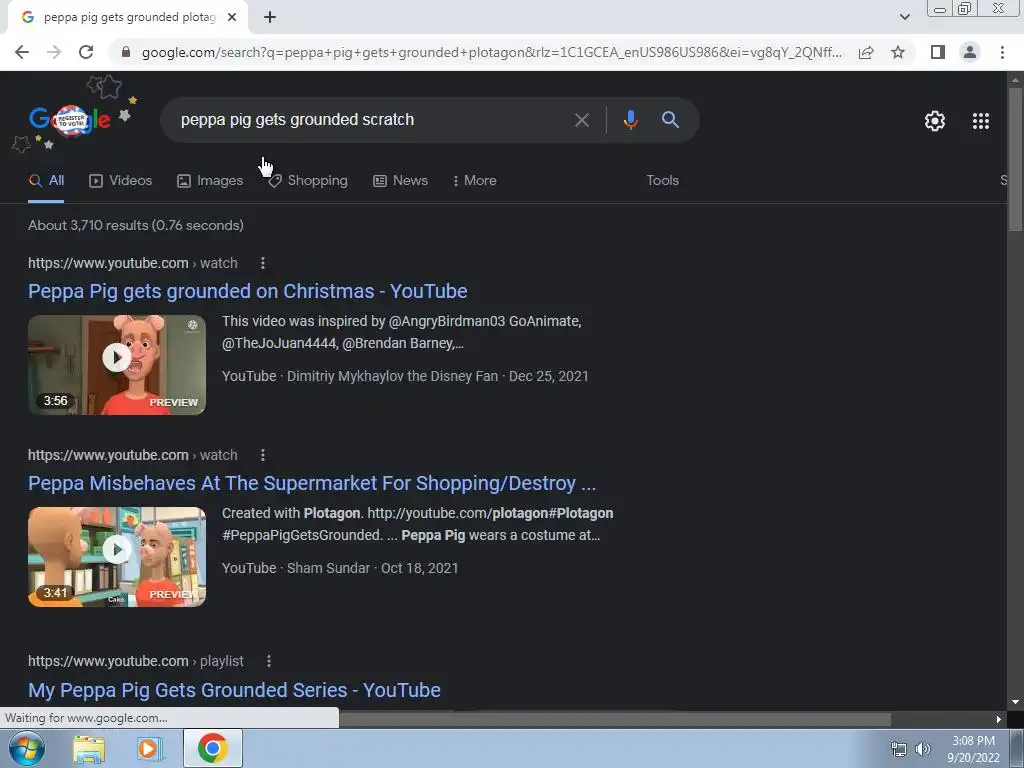Expand the More search categories menu

(x=475, y=181)
